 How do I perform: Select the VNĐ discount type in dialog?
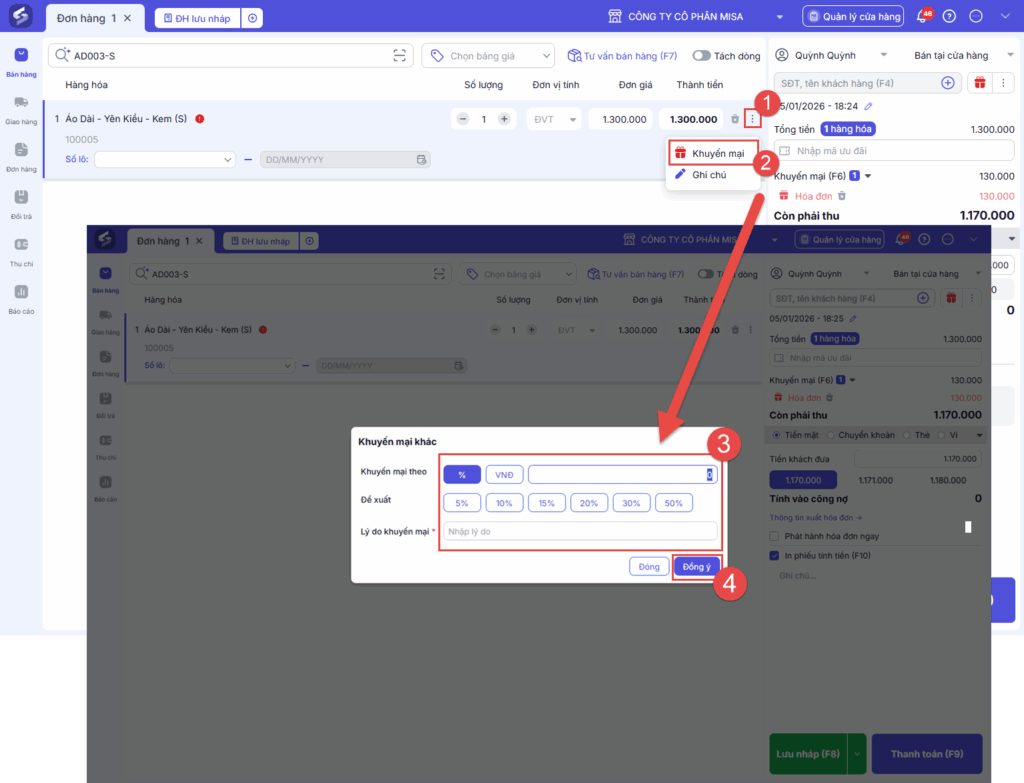point(504,475)
